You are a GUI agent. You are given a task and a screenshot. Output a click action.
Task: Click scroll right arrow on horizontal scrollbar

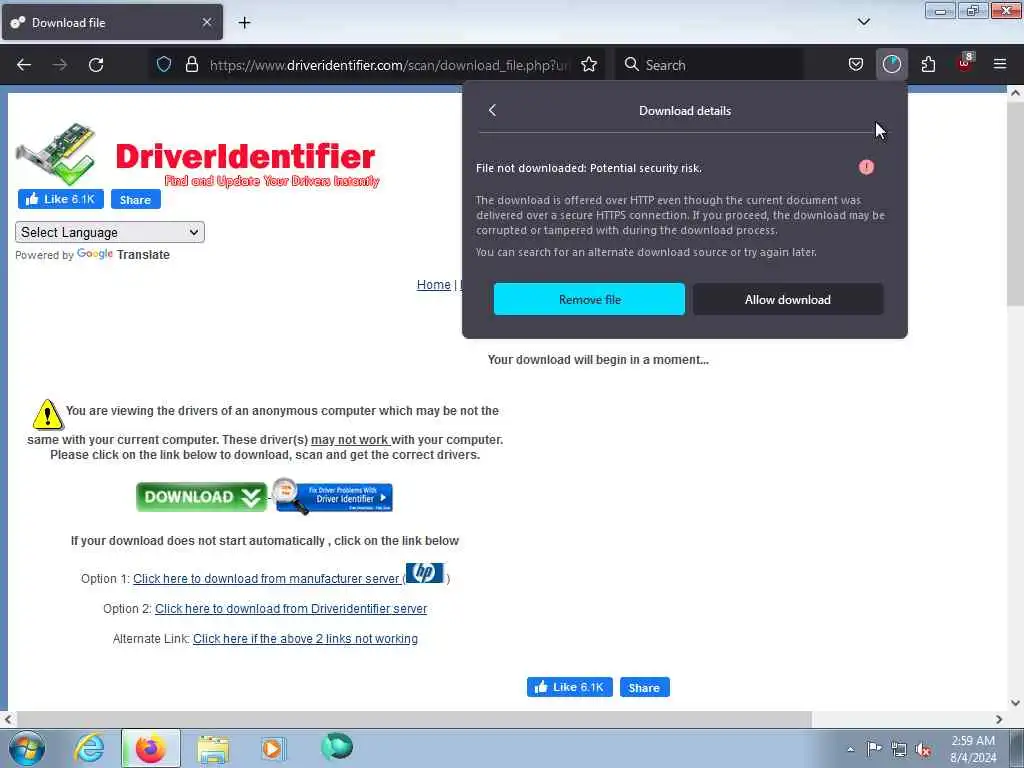[x=999, y=719]
